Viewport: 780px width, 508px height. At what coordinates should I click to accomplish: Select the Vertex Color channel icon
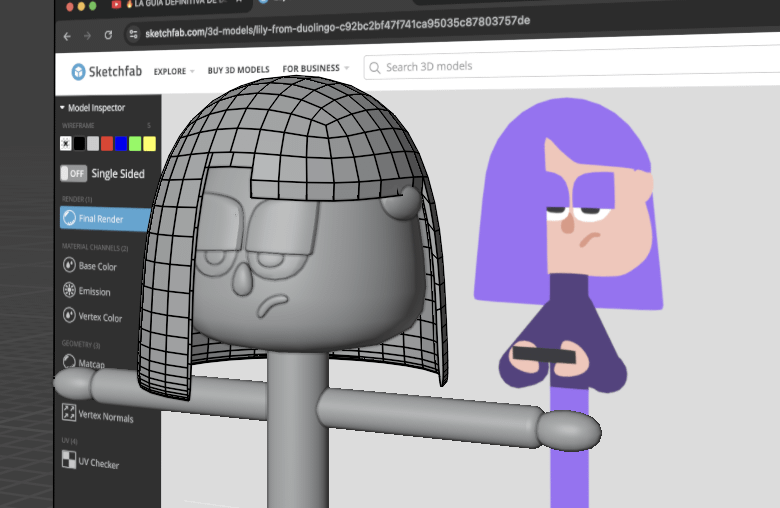[69, 315]
